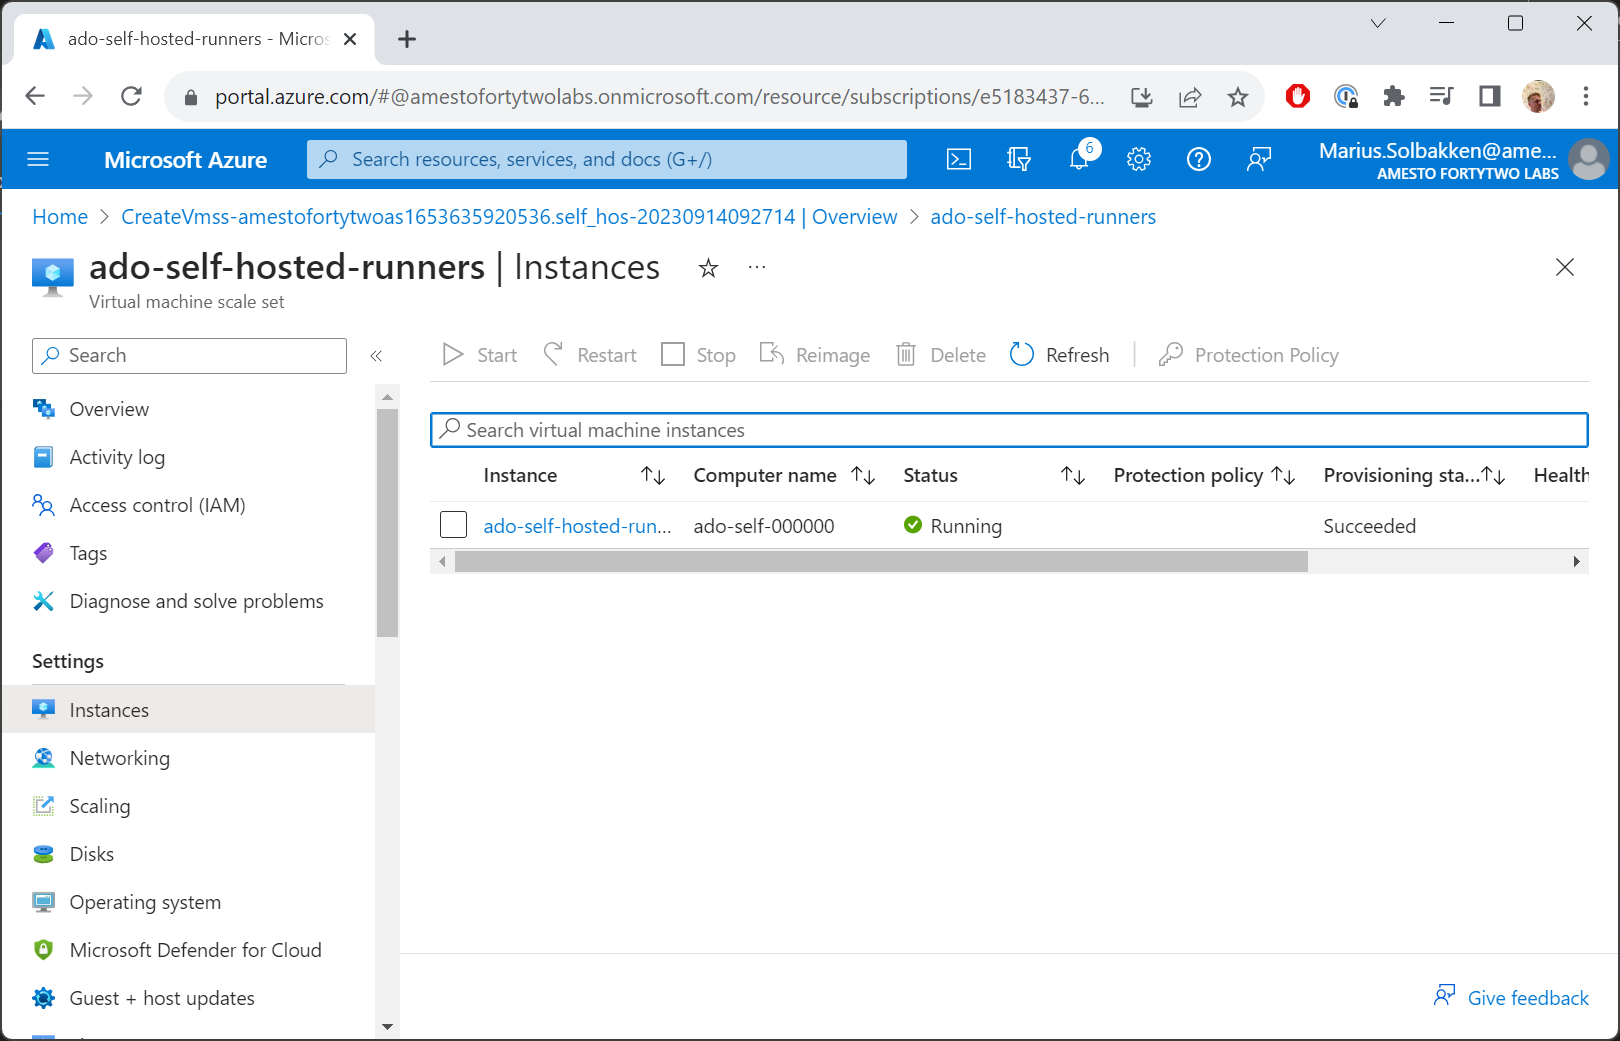This screenshot has height=1041, width=1620.
Task: Open the feedback icon in header
Action: (x=1258, y=159)
